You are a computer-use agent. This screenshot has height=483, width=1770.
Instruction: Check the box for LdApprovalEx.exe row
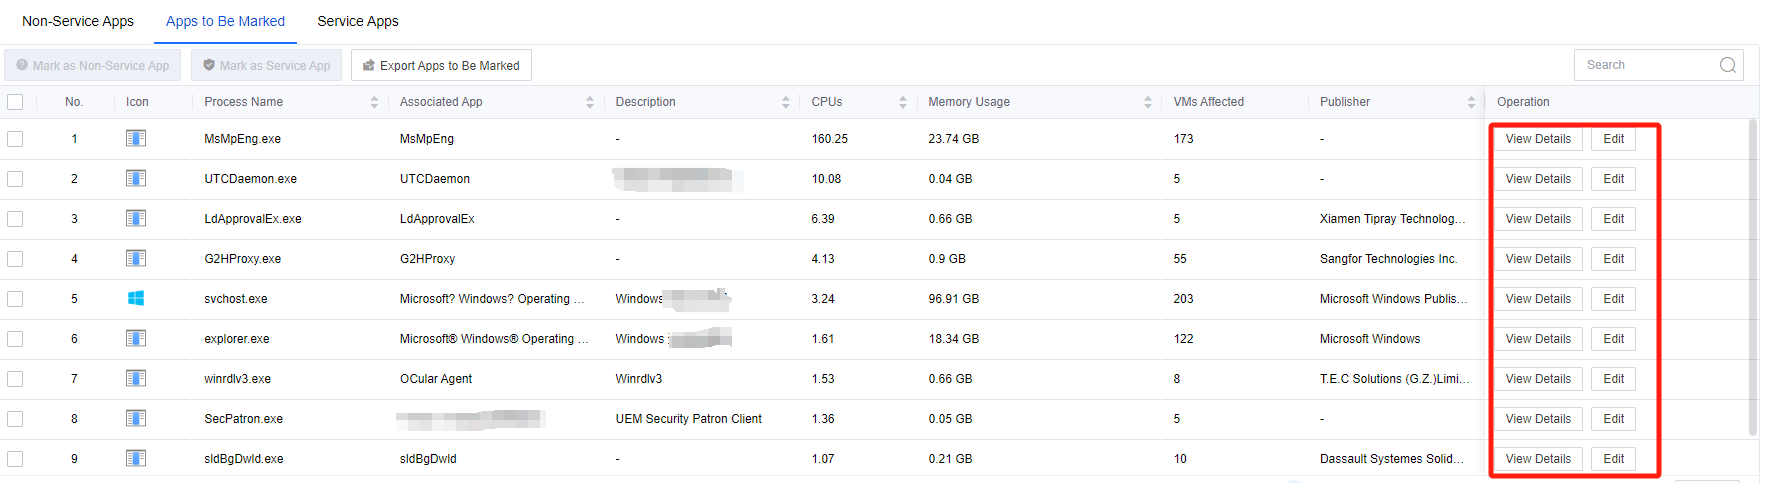pyautogui.click(x=15, y=219)
